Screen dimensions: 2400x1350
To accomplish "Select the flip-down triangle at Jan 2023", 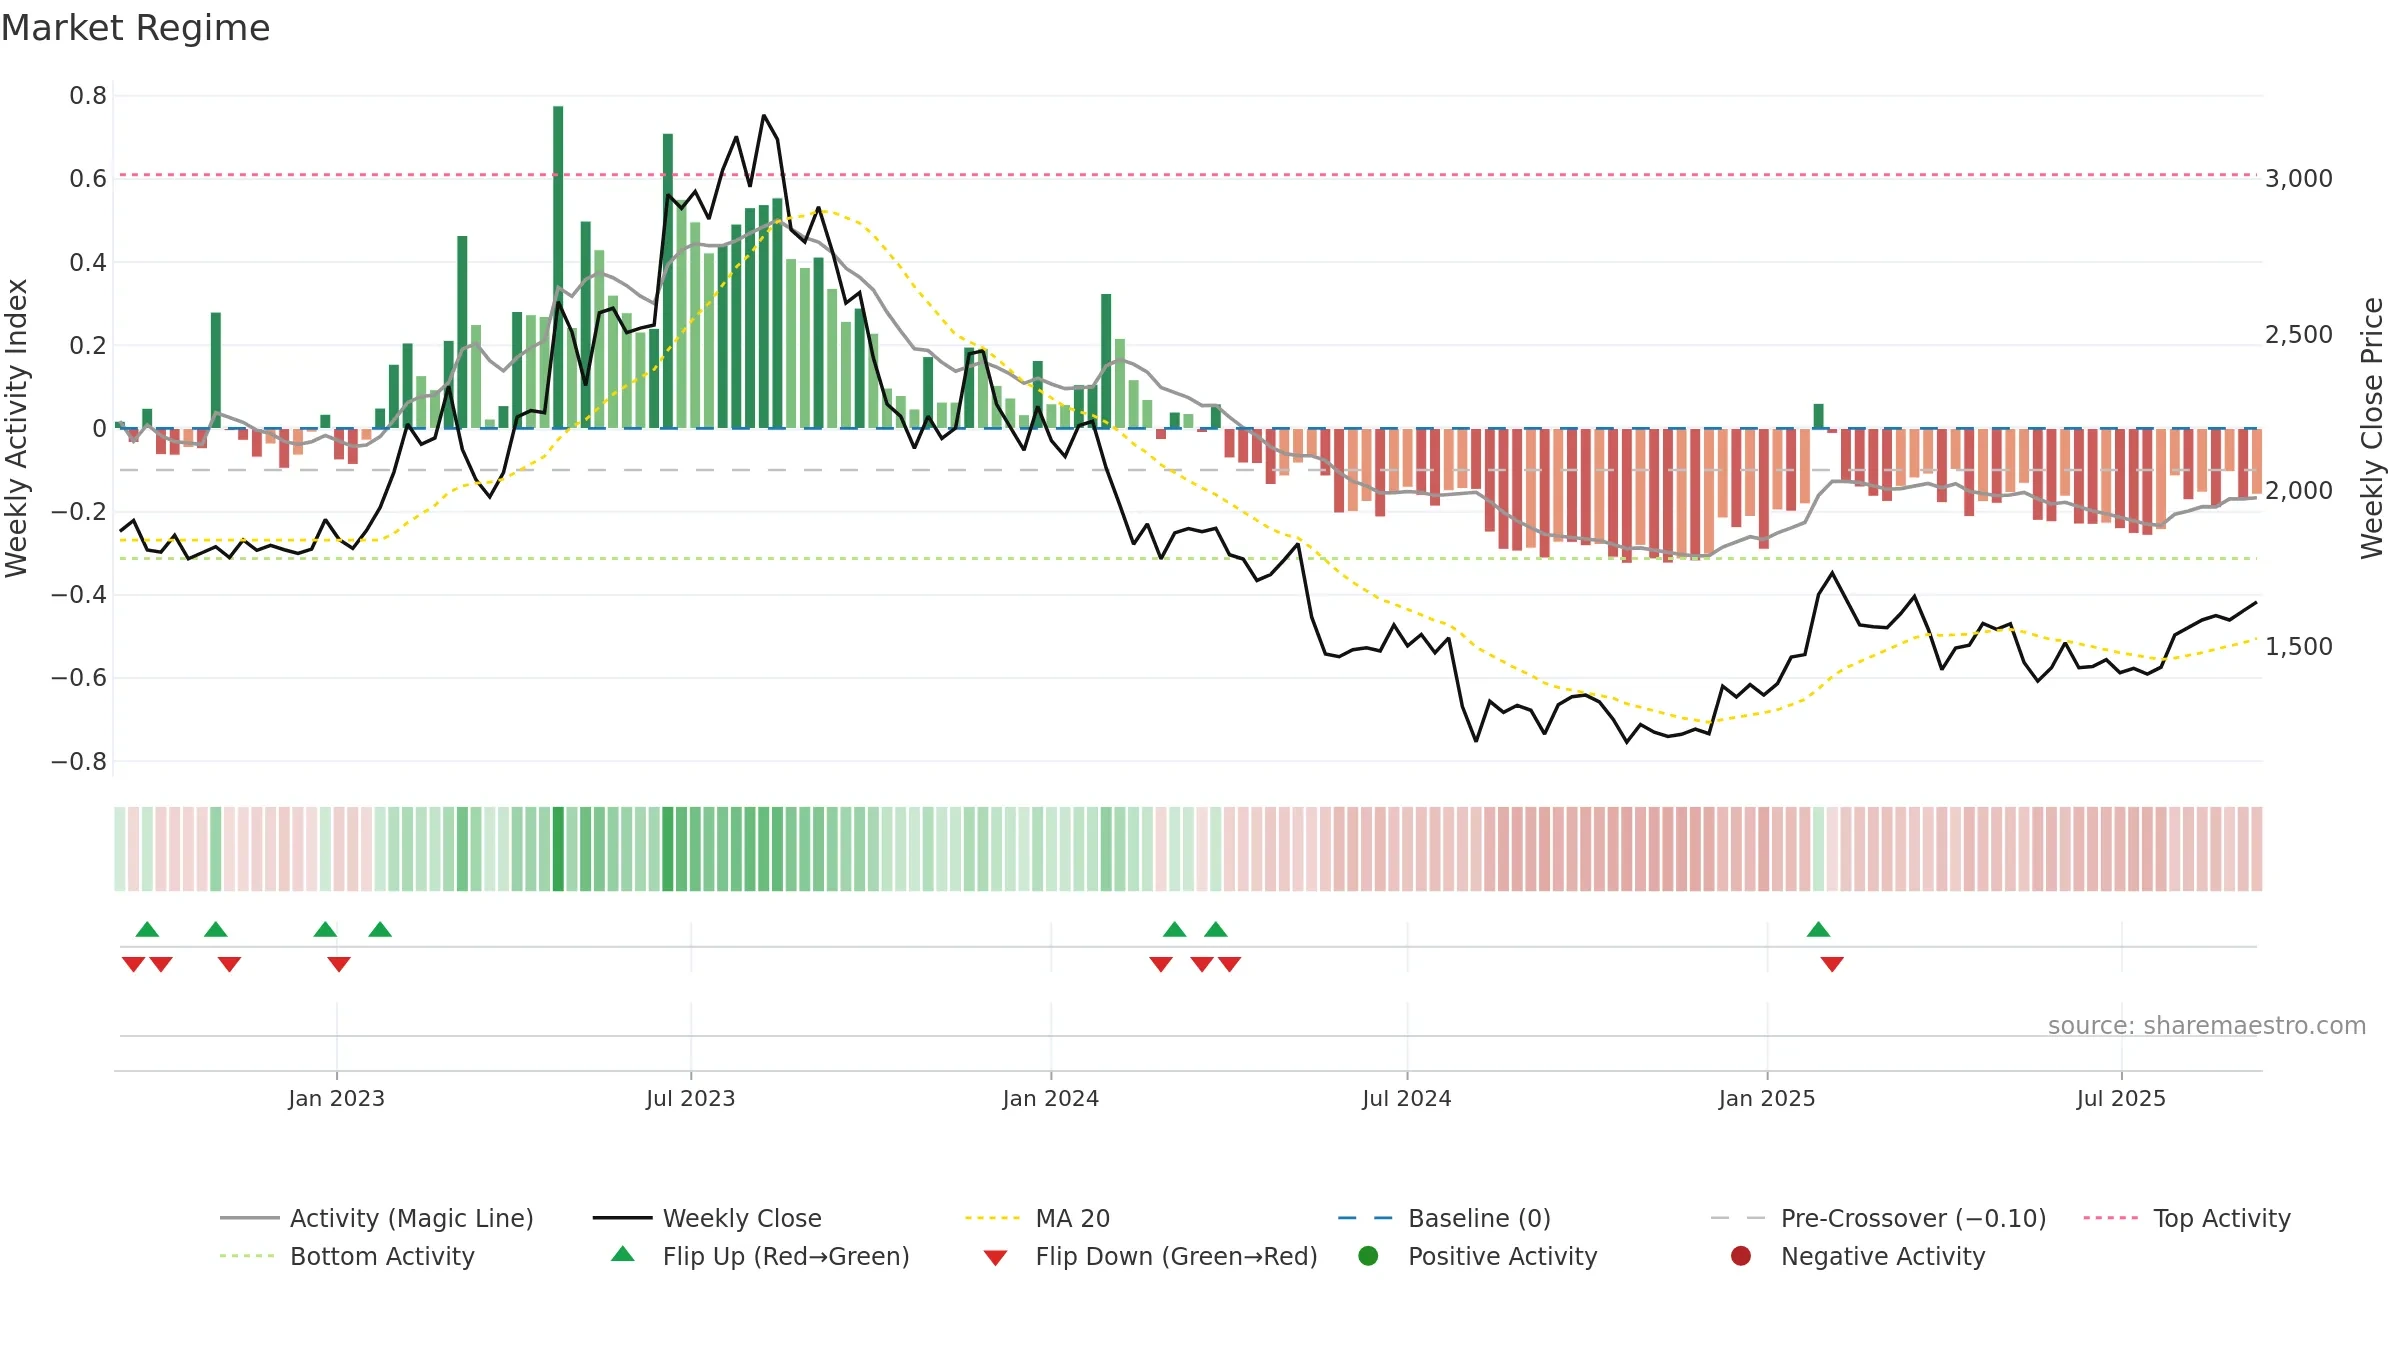I will 339,964.
